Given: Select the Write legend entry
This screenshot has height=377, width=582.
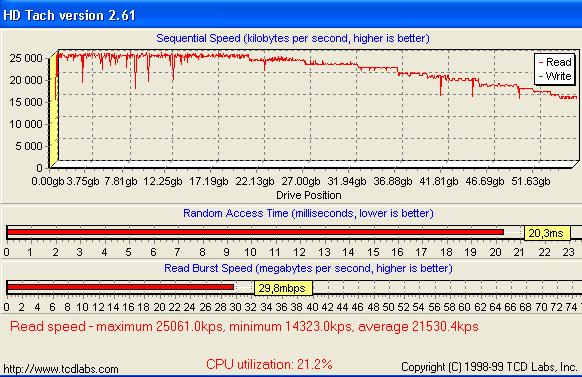Looking at the screenshot, I should pyautogui.click(x=555, y=76).
